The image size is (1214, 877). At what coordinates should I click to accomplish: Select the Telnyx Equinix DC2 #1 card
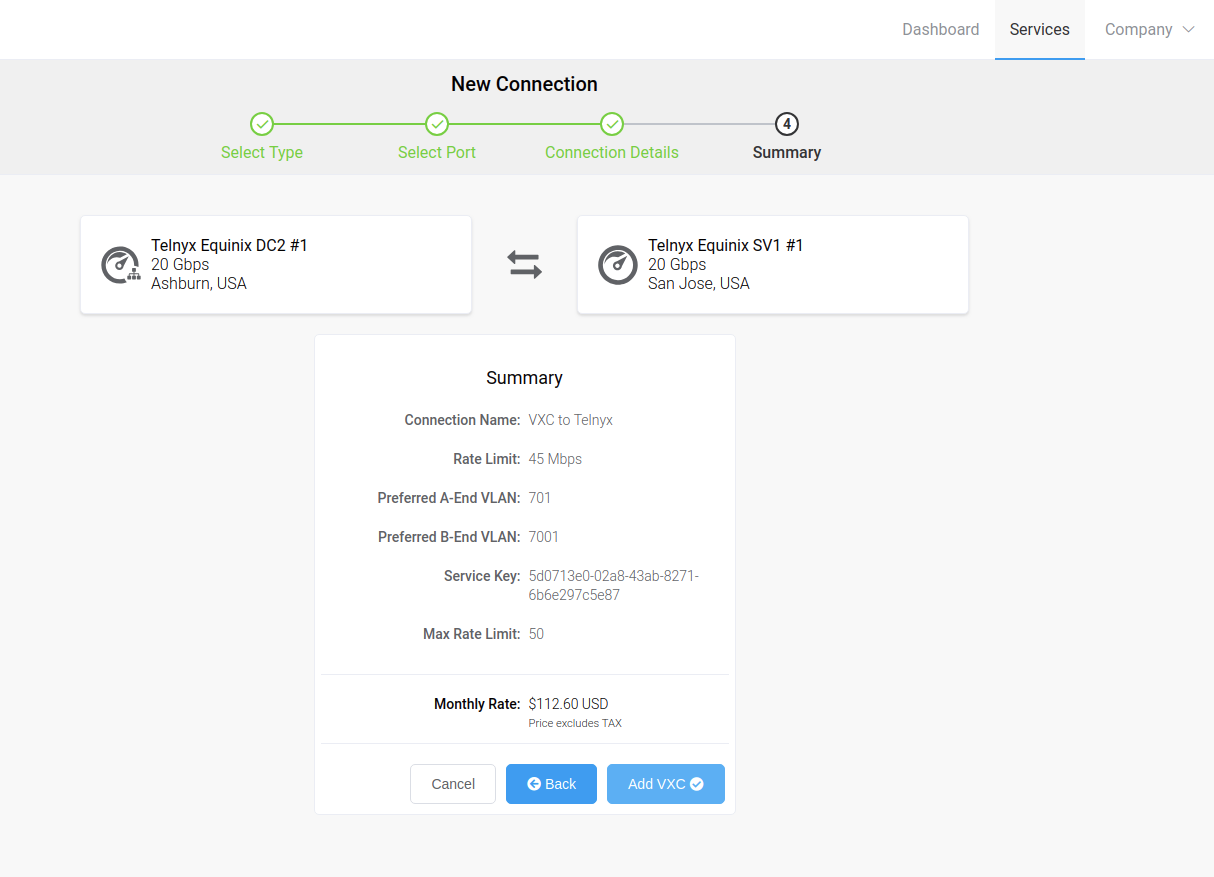(x=276, y=265)
